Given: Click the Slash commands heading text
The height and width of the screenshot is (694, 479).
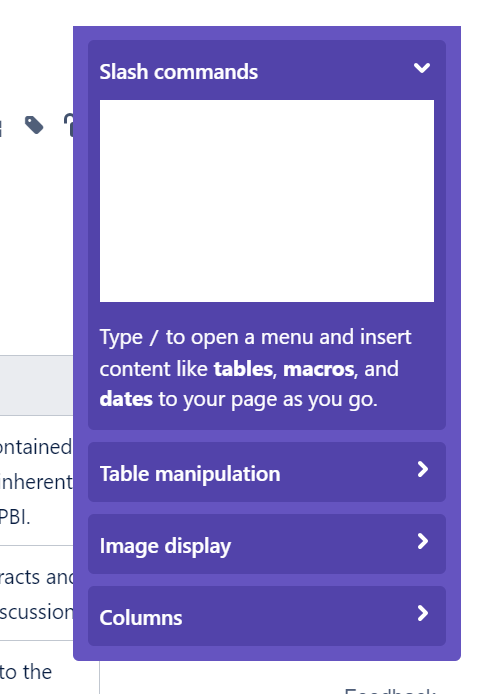Looking at the screenshot, I should coord(178,72).
